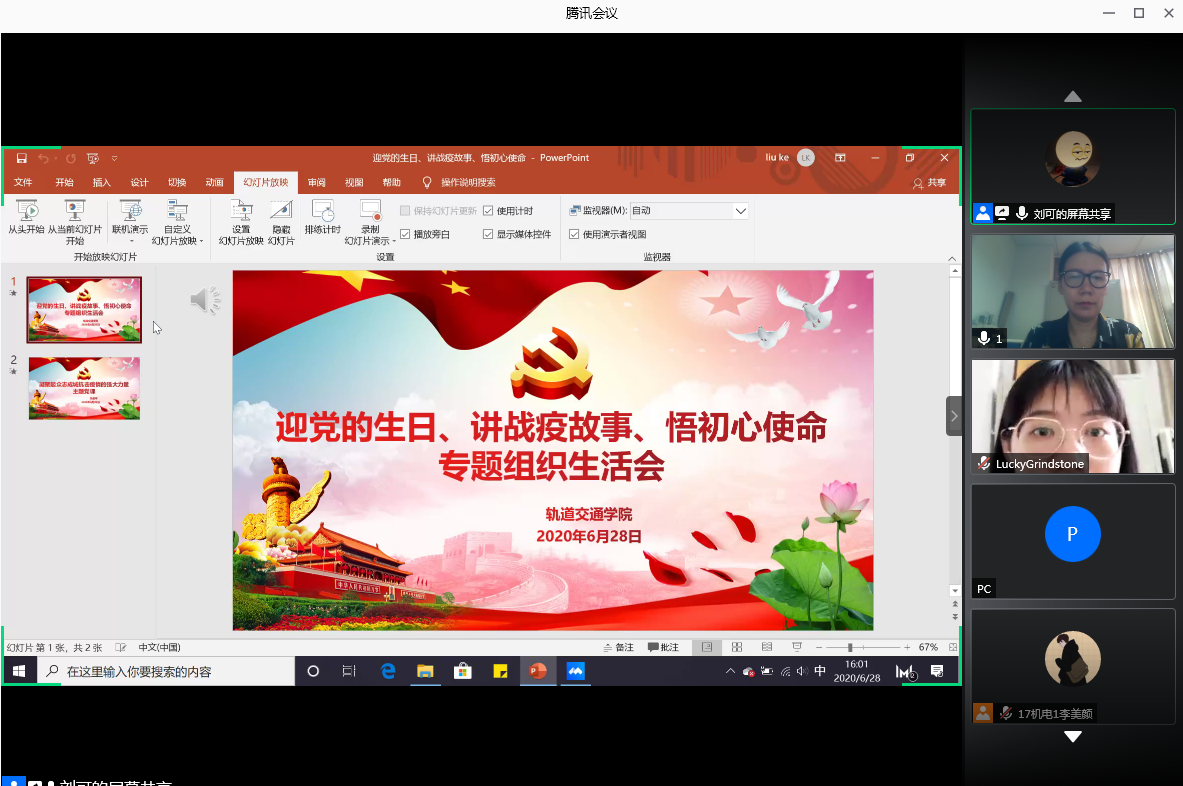Select slide 2 thumbnail in slide panel
The width and height of the screenshot is (1183, 786).
pos(84,387)
